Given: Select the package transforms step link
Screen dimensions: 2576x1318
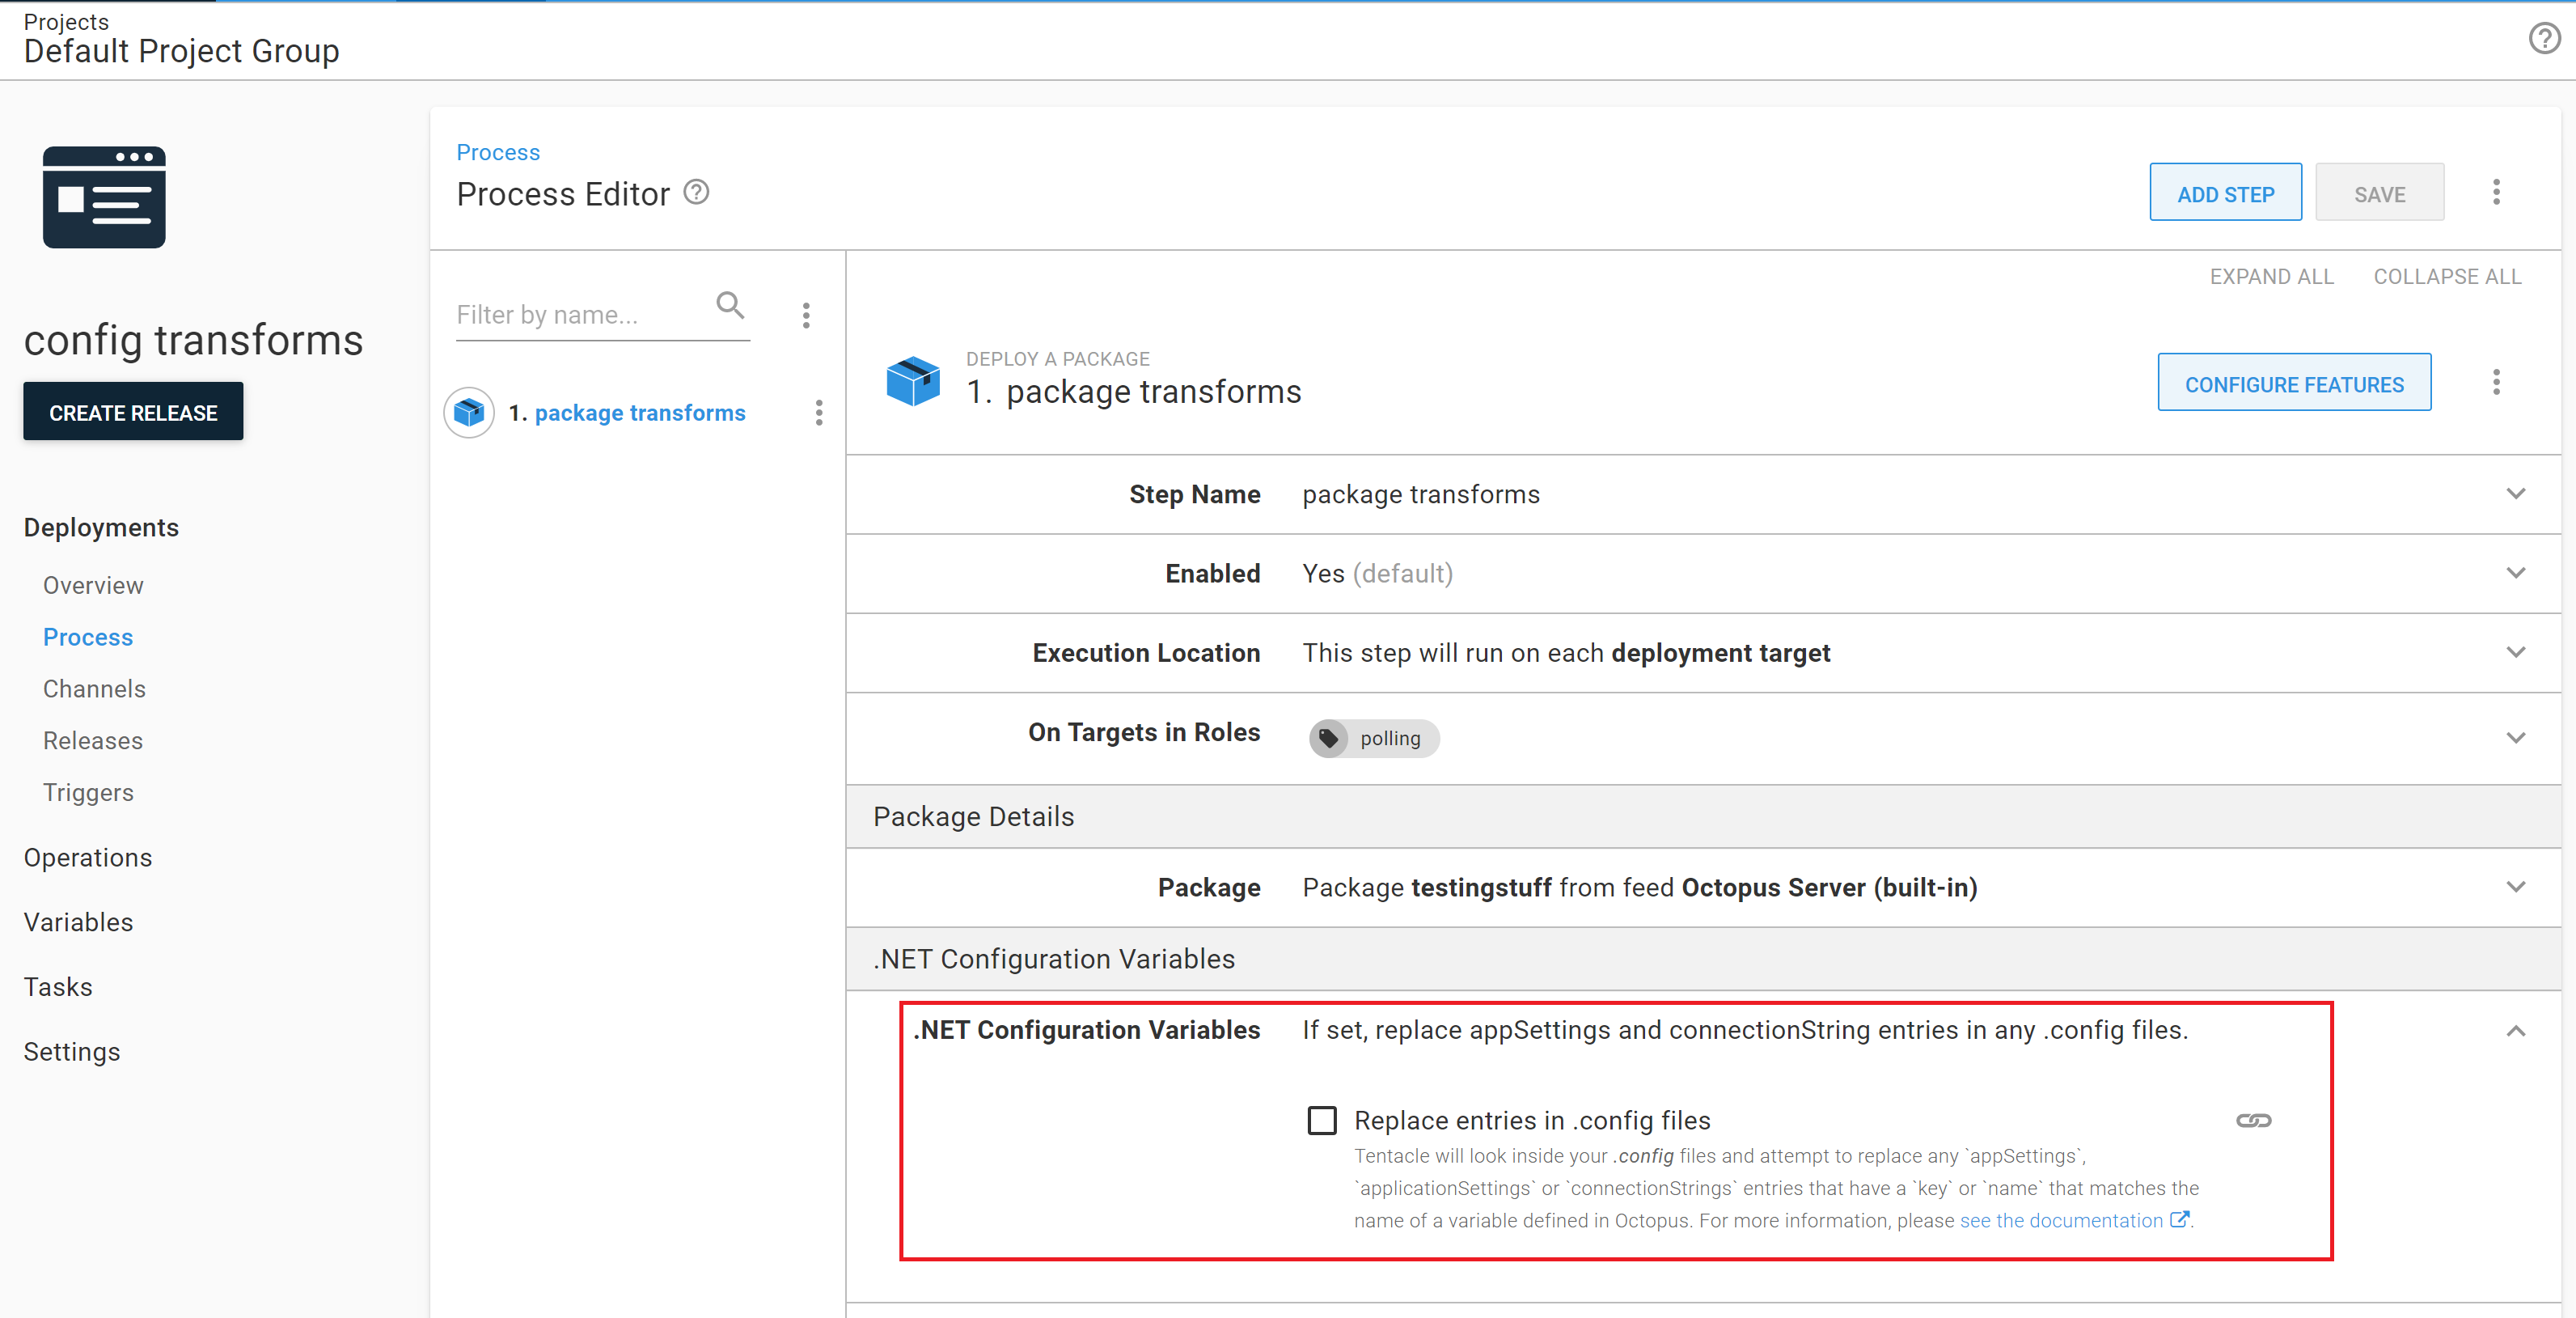Looking at the screenshot, I should tap(640, 413).
